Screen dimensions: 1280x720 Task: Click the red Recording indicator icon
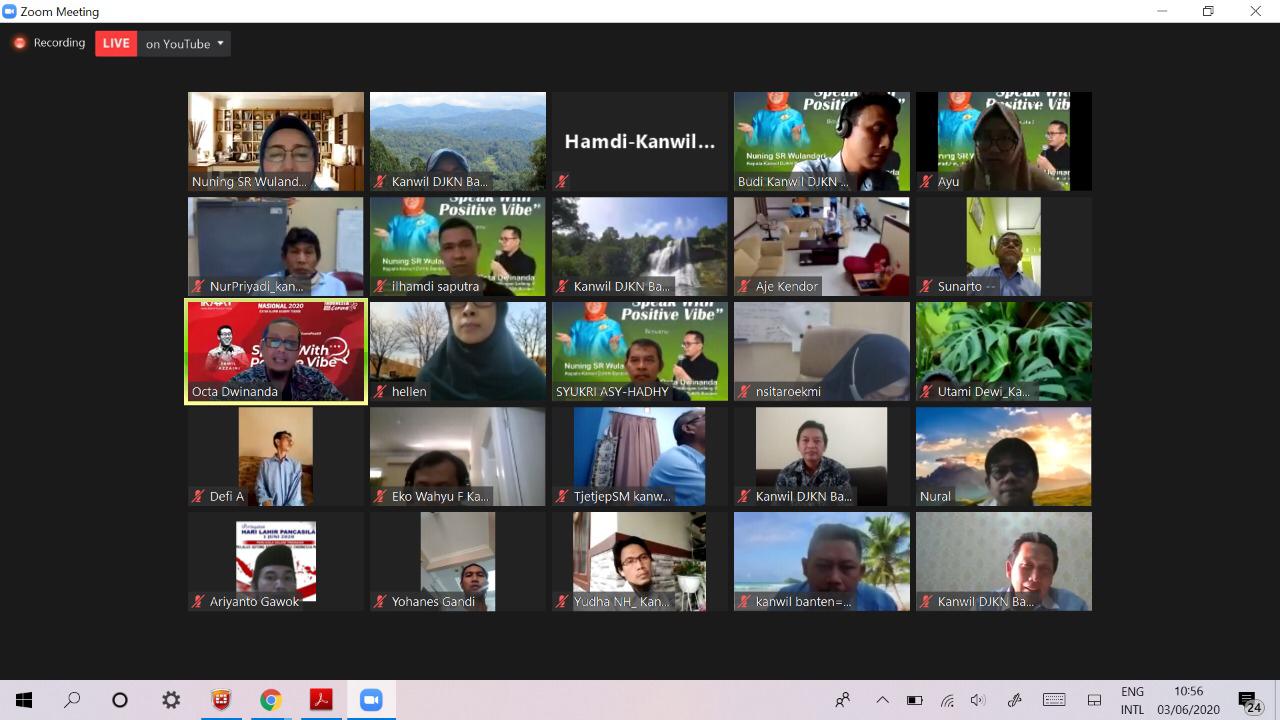[x=19, y=43]
